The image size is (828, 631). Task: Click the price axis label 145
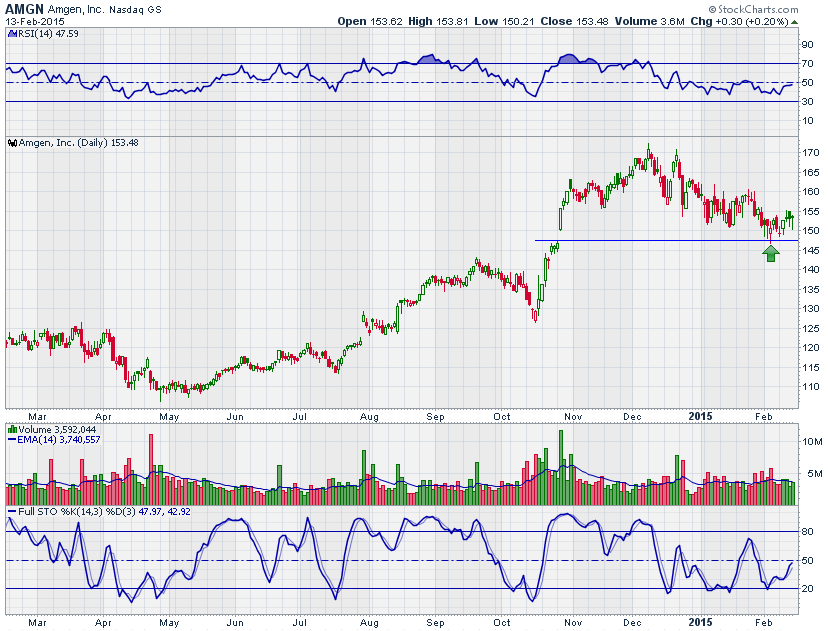[811, 251]
